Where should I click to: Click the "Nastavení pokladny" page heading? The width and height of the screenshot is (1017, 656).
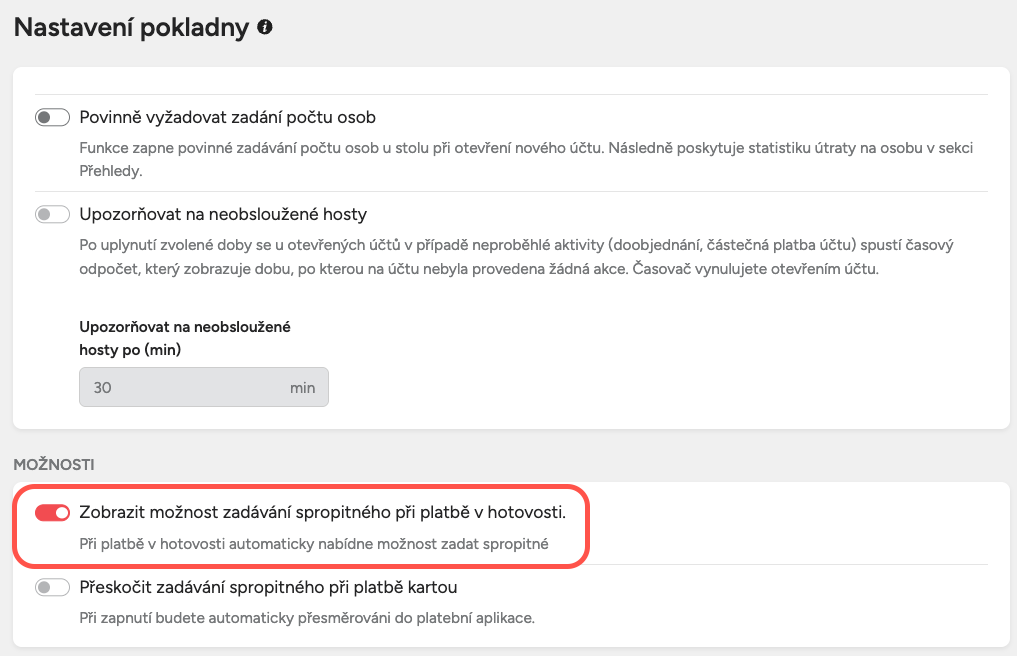(x=130, y=28)
